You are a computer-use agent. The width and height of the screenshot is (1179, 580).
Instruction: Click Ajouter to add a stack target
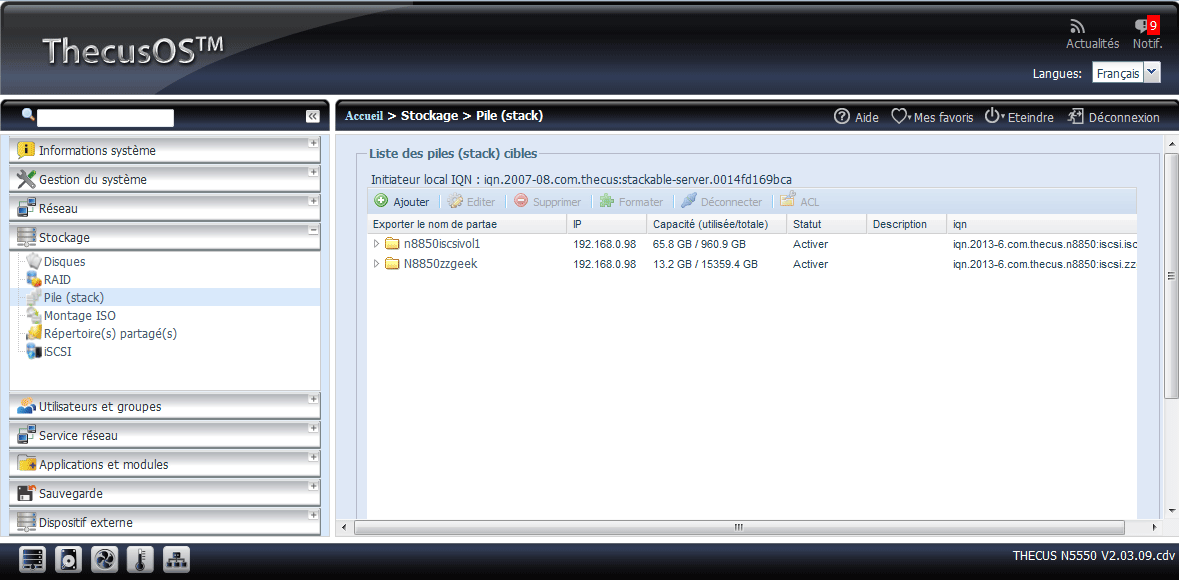[402, 202]
